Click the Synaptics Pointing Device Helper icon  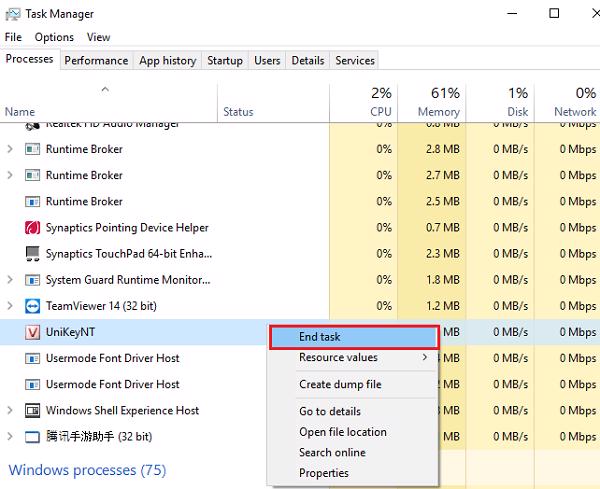pyautogui.click(x=31, y=228)
